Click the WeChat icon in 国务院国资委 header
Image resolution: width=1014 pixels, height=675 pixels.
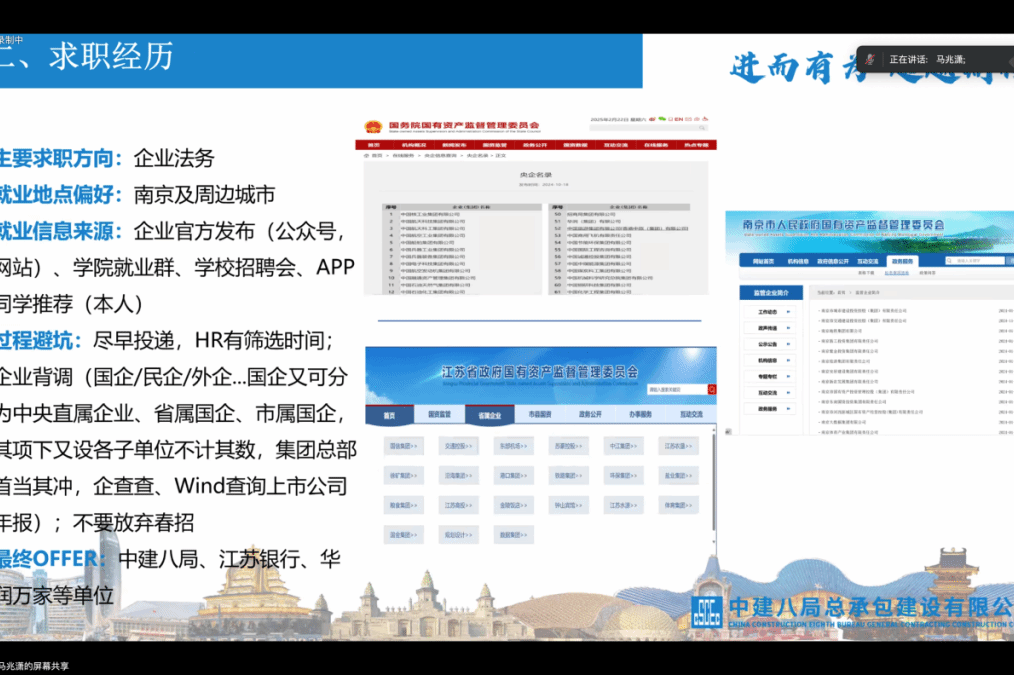(661, 118)
